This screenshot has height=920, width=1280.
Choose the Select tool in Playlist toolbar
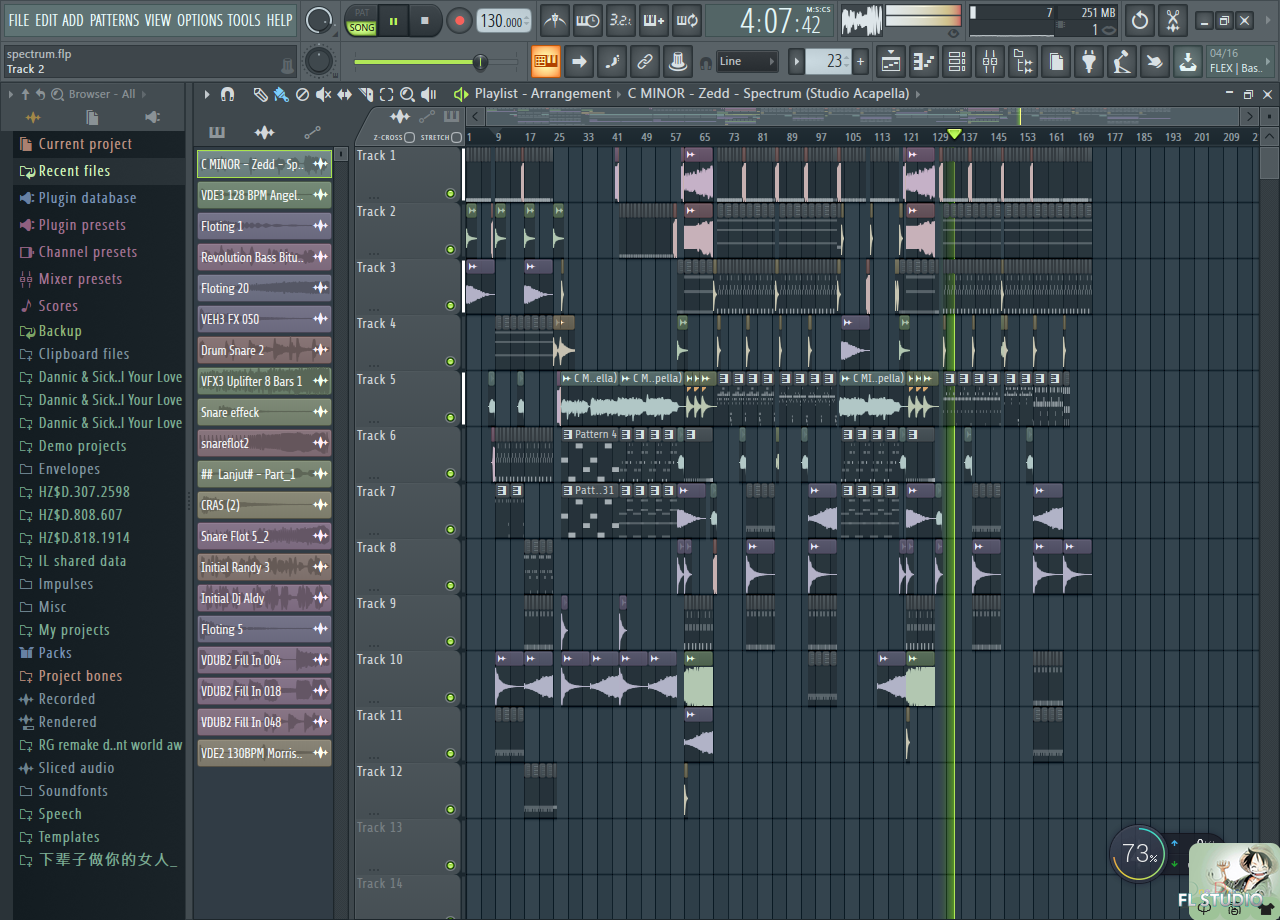[386, 94]
